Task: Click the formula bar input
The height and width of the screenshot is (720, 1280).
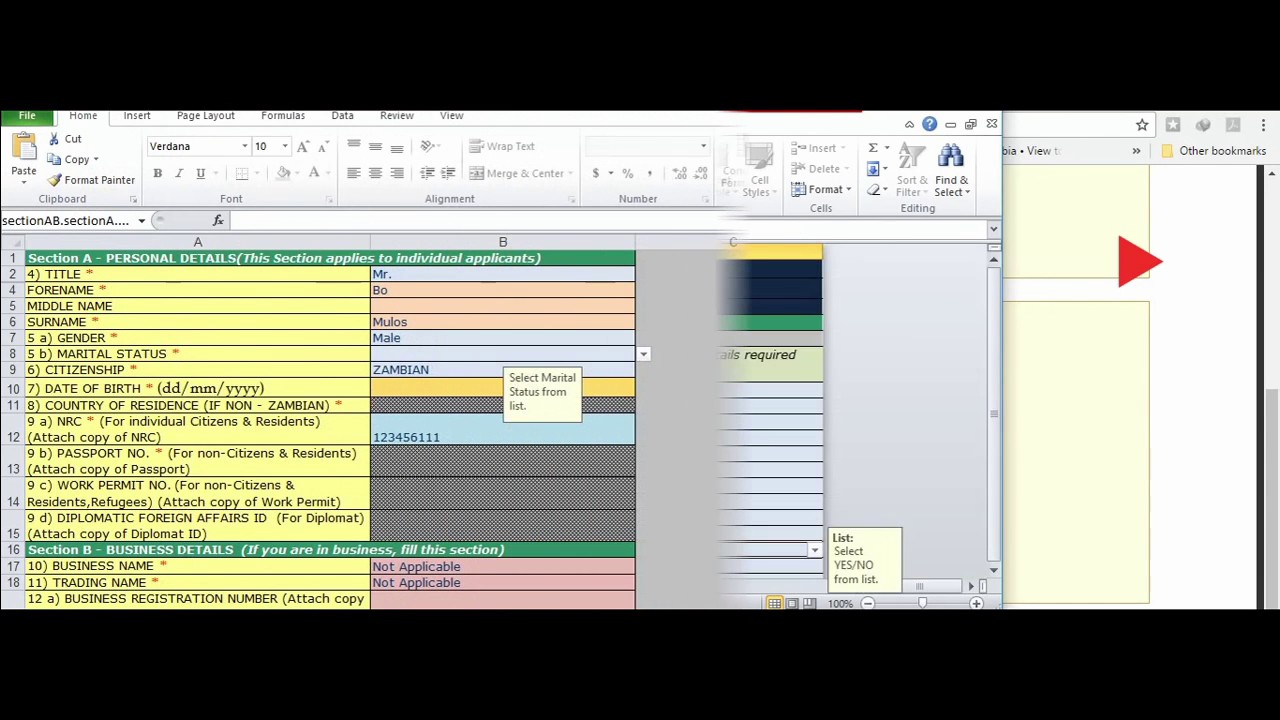Action: (610, 221)
